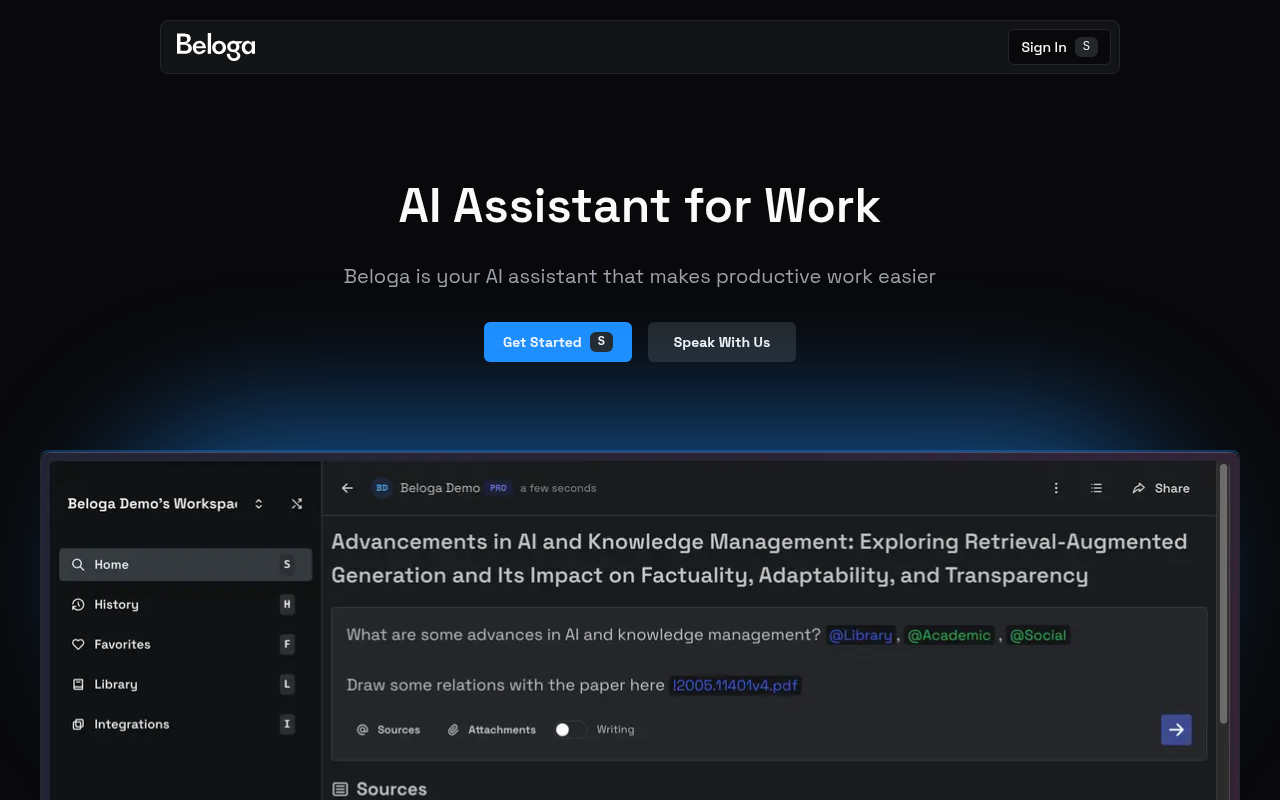Open the three-dot options menu
Image resolution: width=1280 pixels, height=800 pixels.
click(x=1056, y=488)
